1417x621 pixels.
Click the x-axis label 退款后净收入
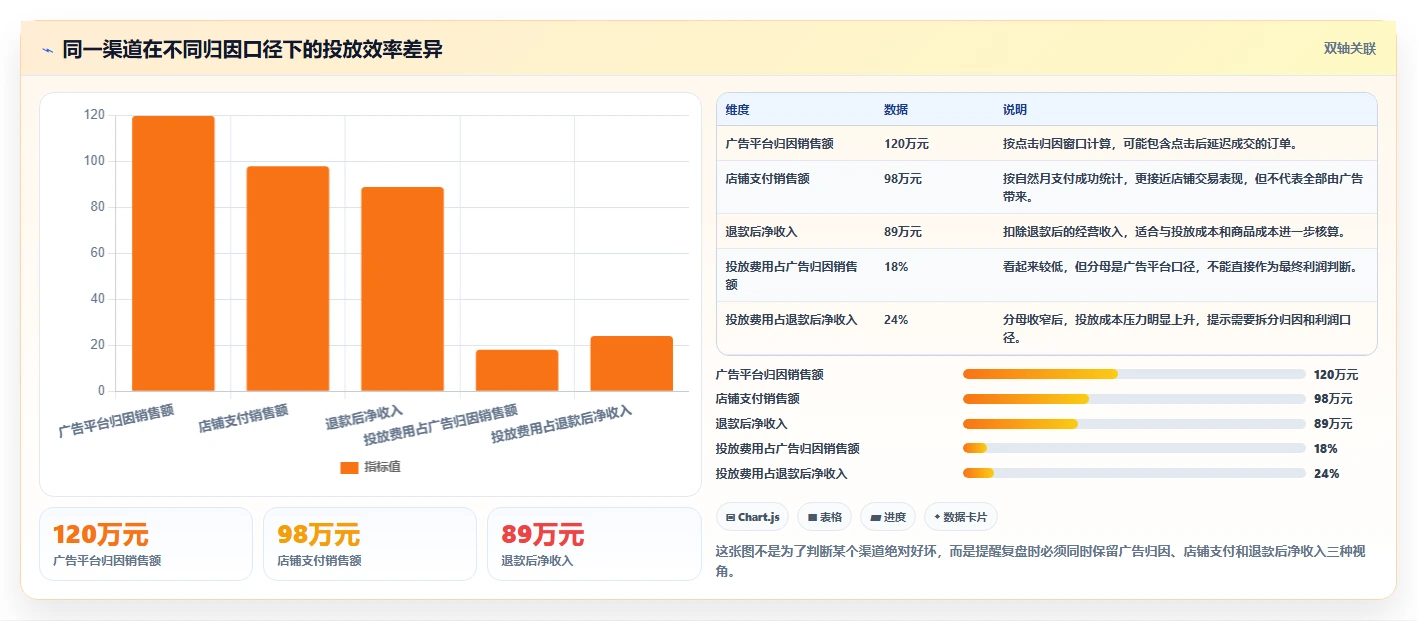click(364, 417)
